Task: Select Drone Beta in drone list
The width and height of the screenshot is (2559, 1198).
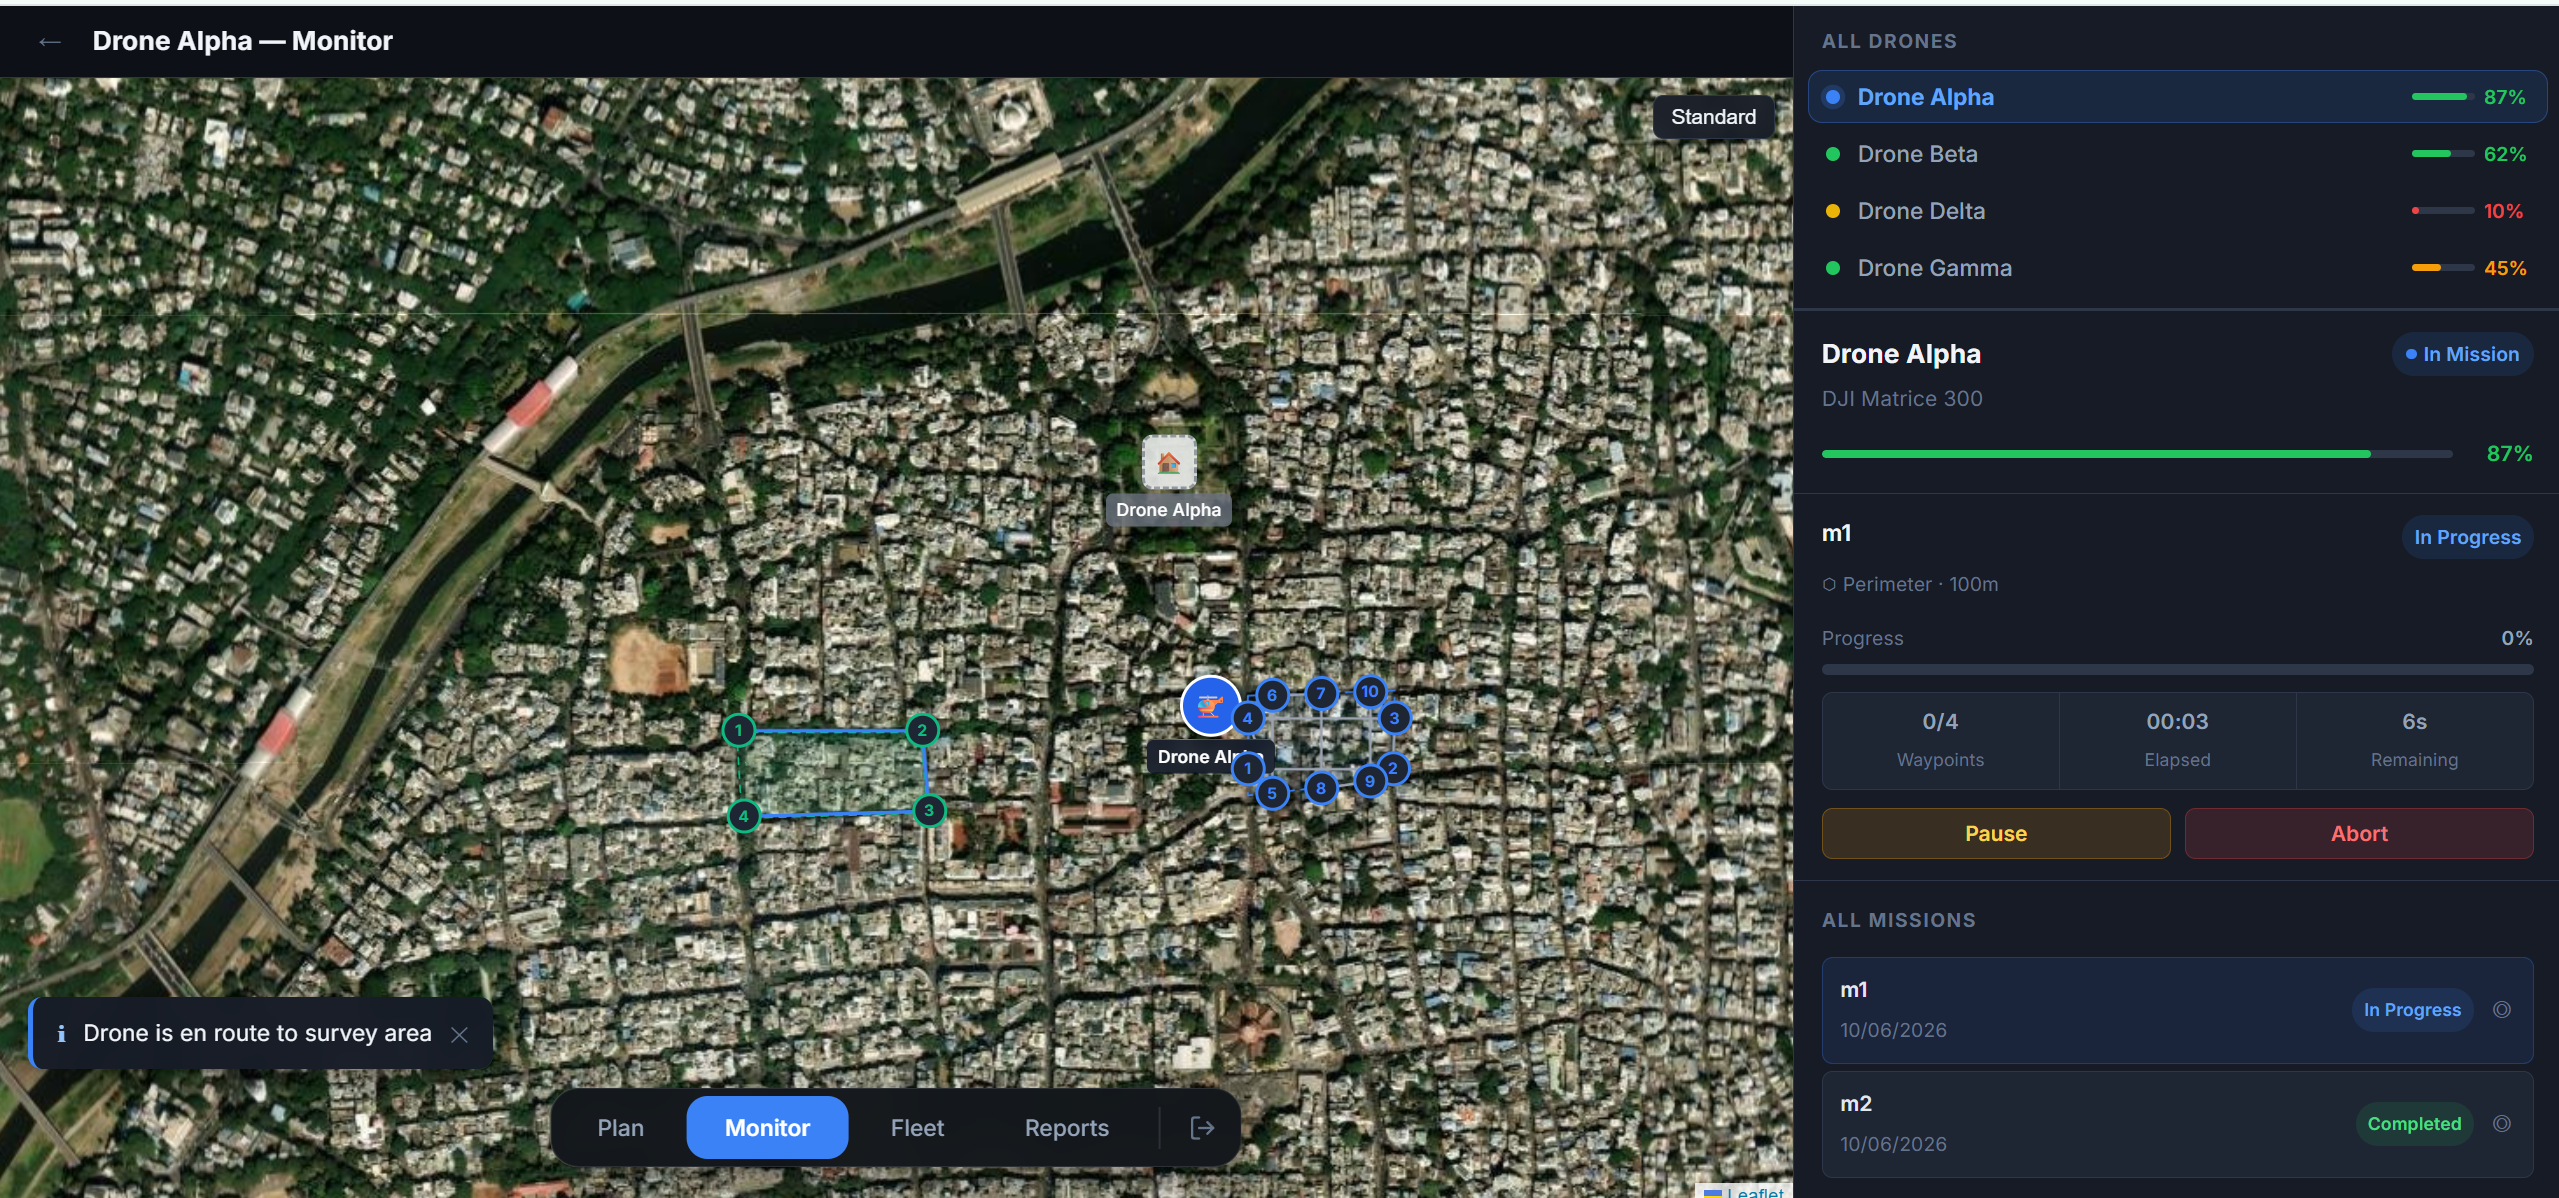Action: coord(2177,154)
